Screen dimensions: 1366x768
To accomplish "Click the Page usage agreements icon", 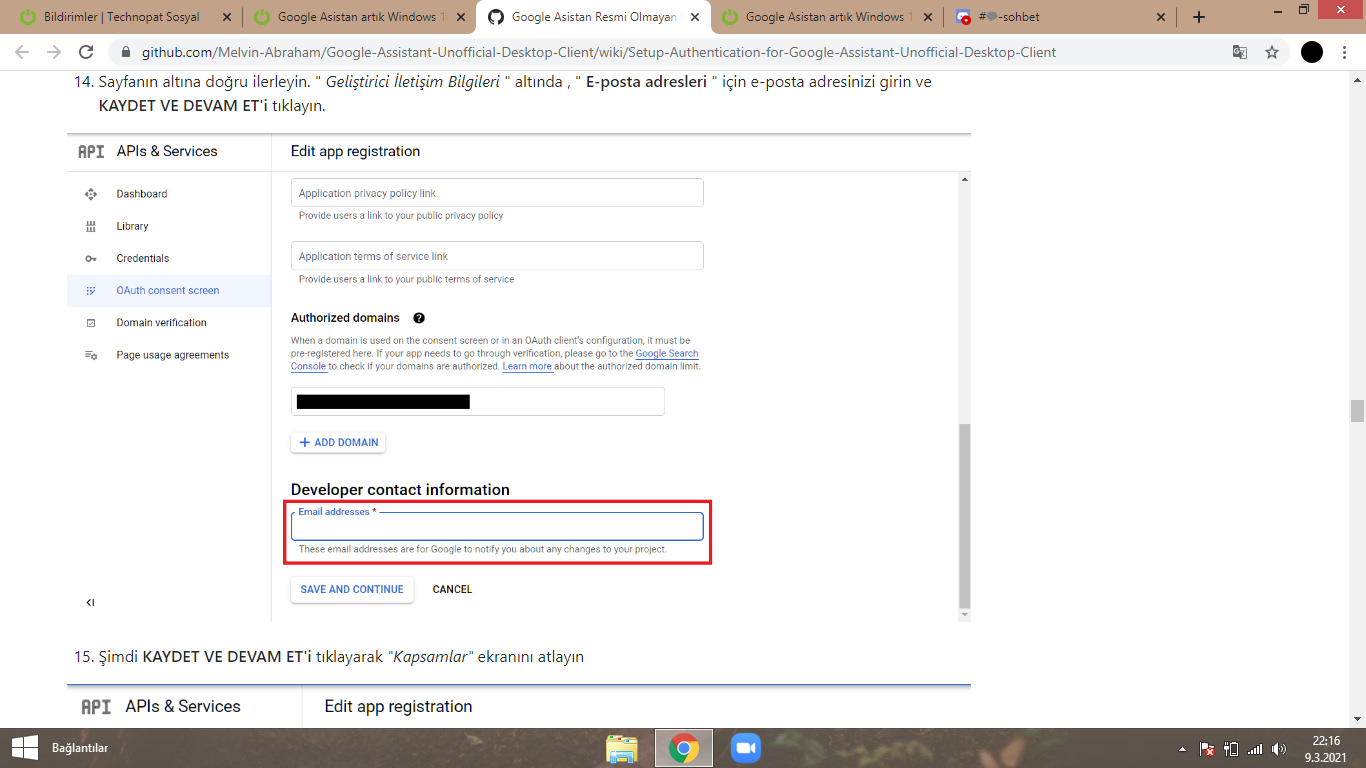I will (91, 355).
